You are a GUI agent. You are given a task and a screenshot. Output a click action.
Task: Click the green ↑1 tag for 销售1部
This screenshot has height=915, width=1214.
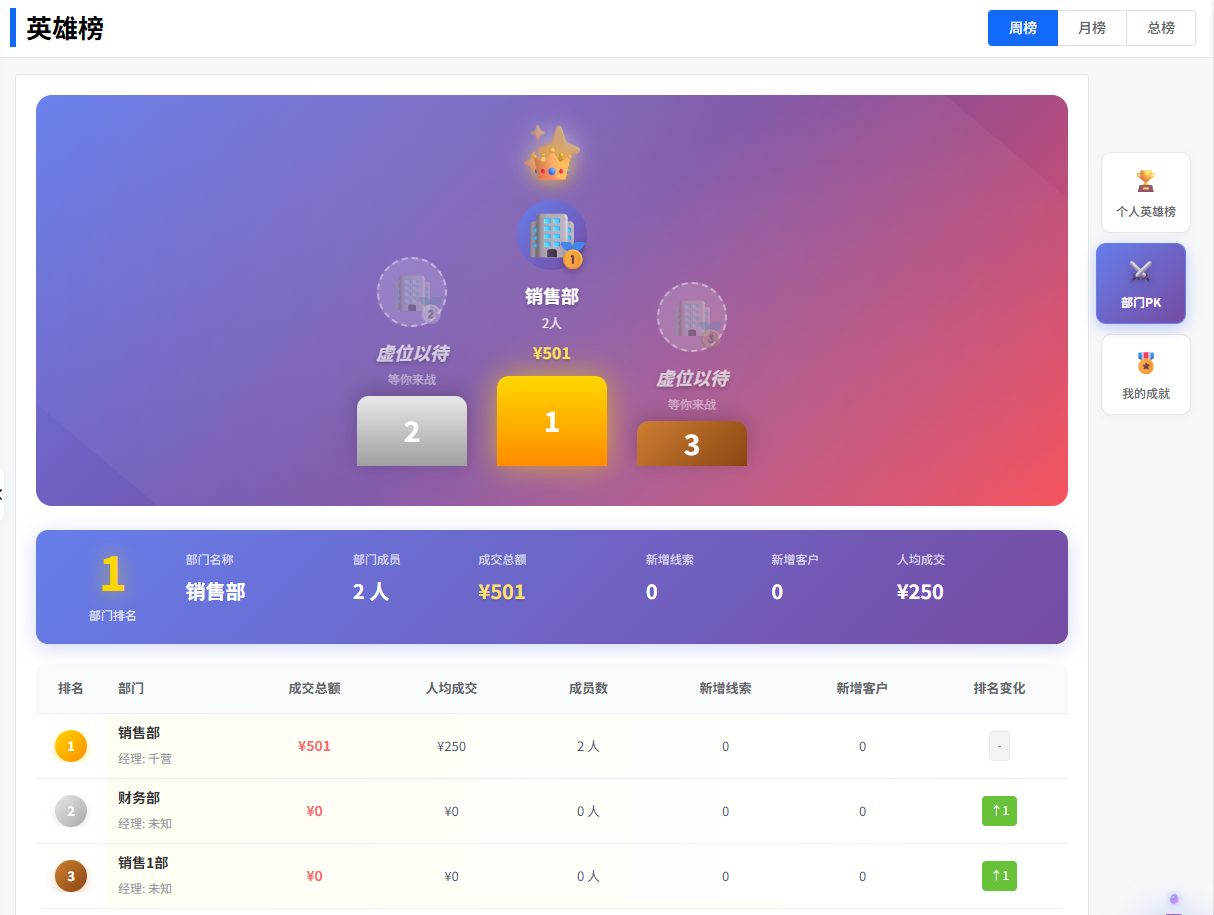[999, 876]
